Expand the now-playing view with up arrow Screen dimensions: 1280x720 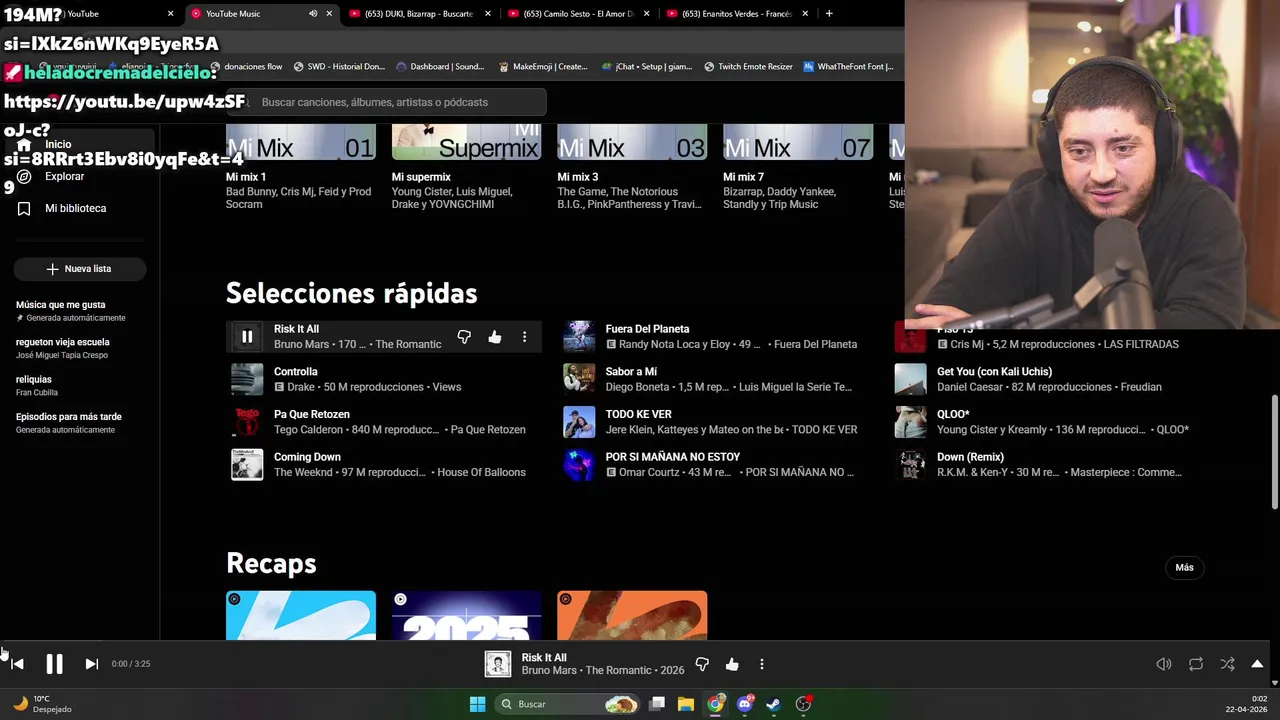1257,664
